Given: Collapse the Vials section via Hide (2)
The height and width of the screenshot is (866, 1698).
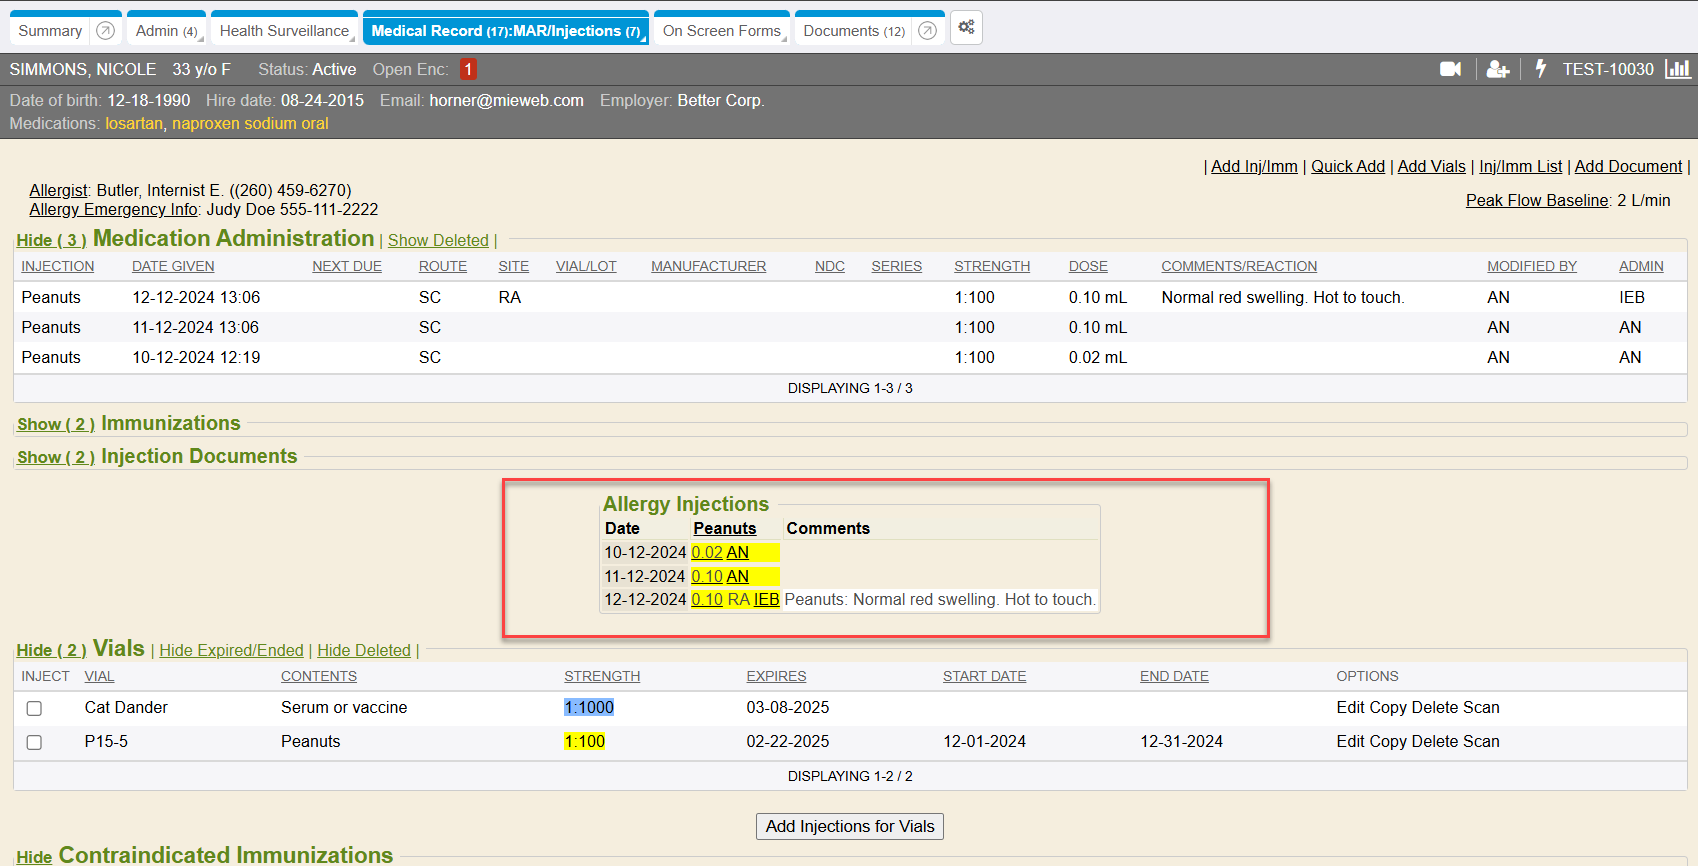Looking at the screenshot, I should click(51, 651).
